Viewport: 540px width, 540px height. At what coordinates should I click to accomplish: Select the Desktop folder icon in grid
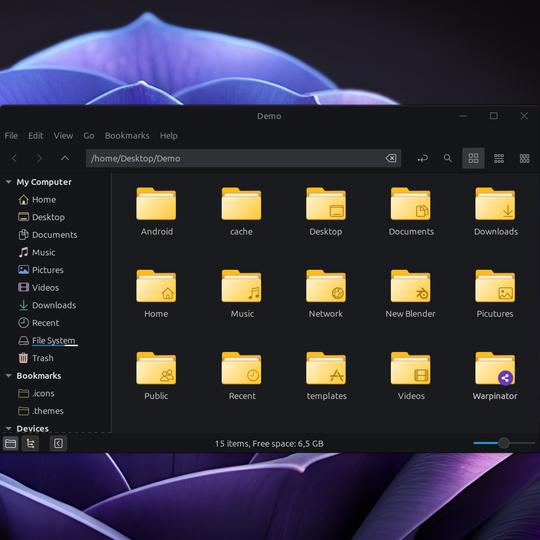(x=326, y=204)
